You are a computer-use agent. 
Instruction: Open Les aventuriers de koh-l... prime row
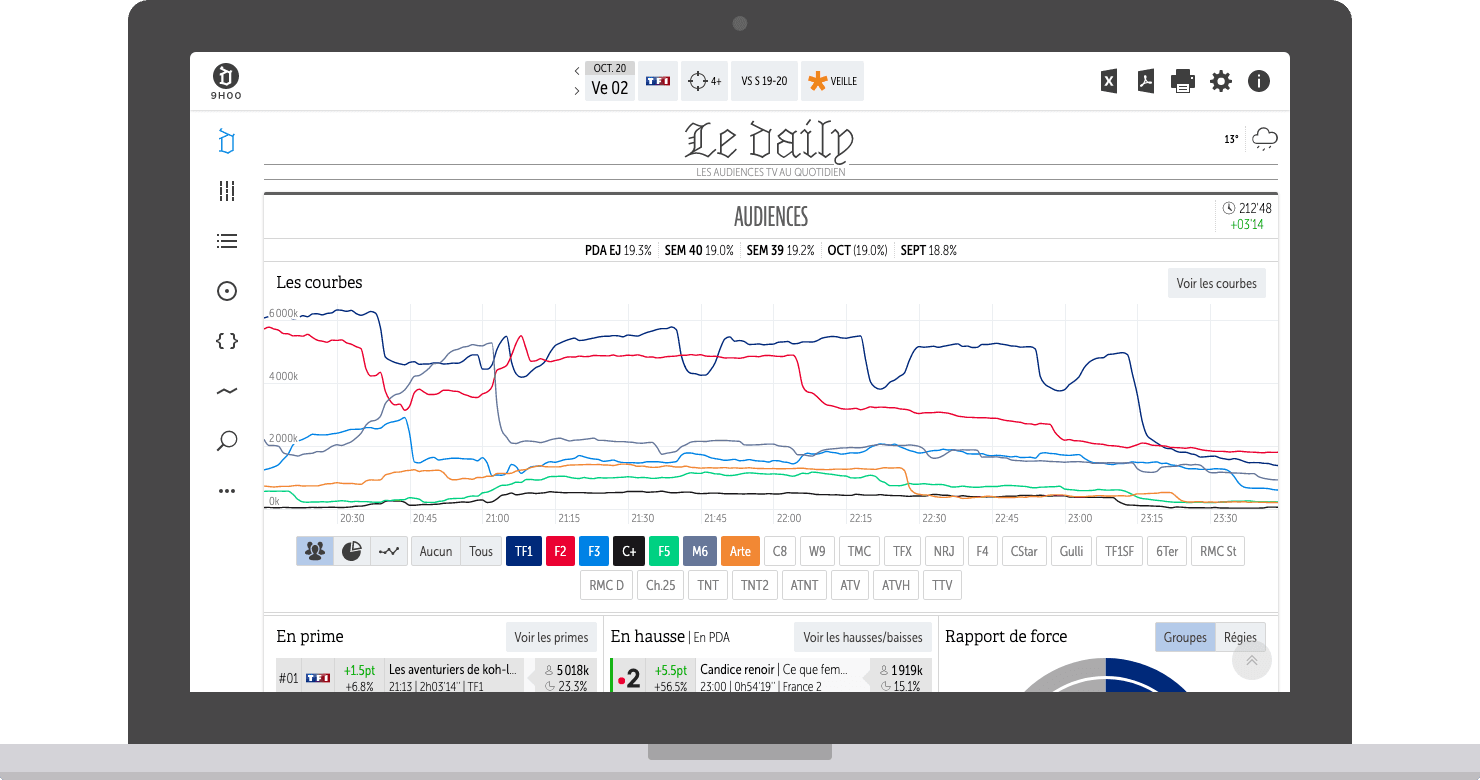[437, 676]
